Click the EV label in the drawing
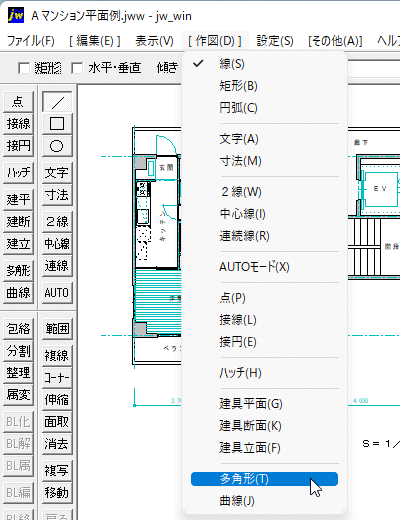This screenshot has height=520, width=400. [380, 189]
